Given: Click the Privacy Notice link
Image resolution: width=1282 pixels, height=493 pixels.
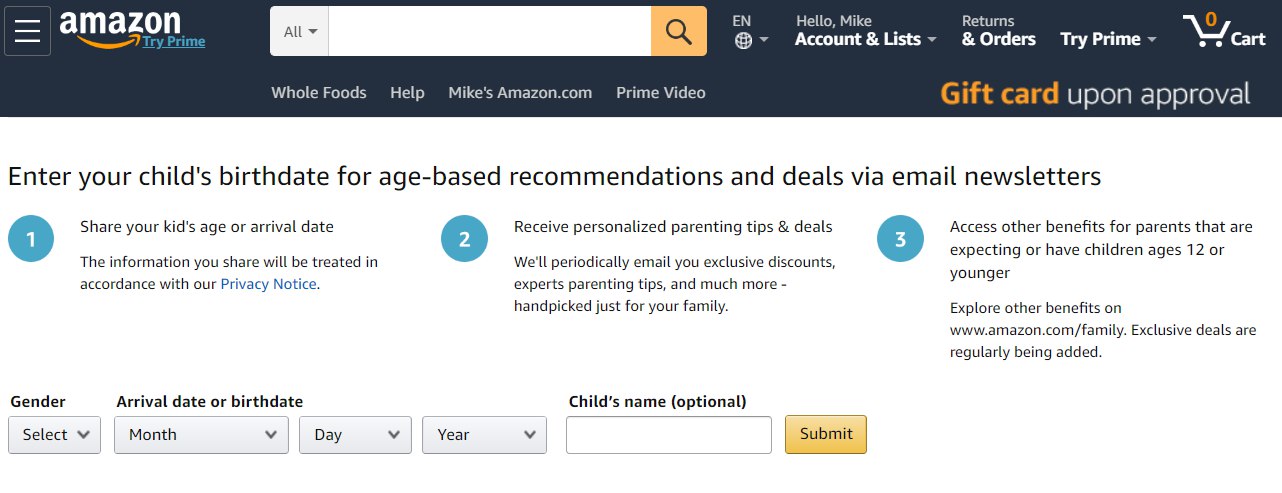Looking at the screenshot, I should (268, 284).
